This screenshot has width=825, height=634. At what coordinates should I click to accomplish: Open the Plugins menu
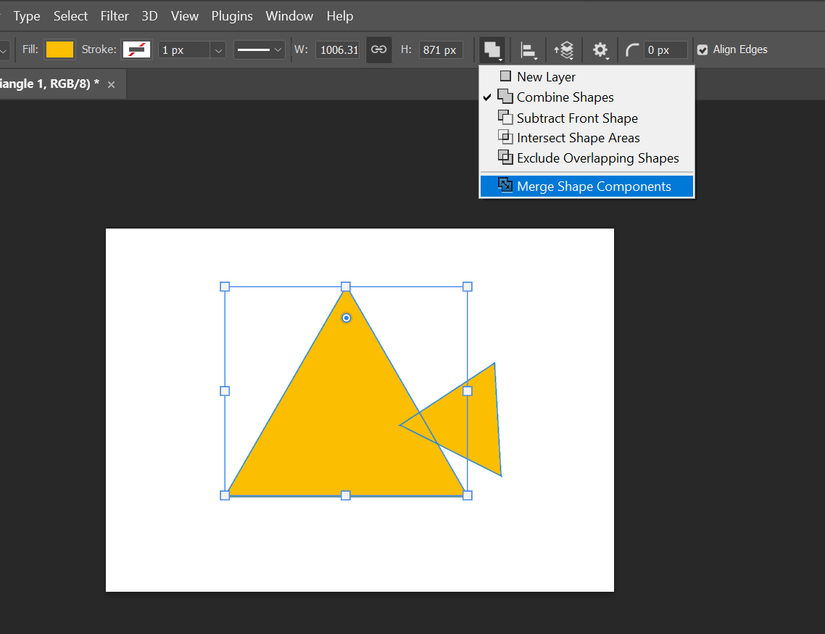tap(231, 15)
